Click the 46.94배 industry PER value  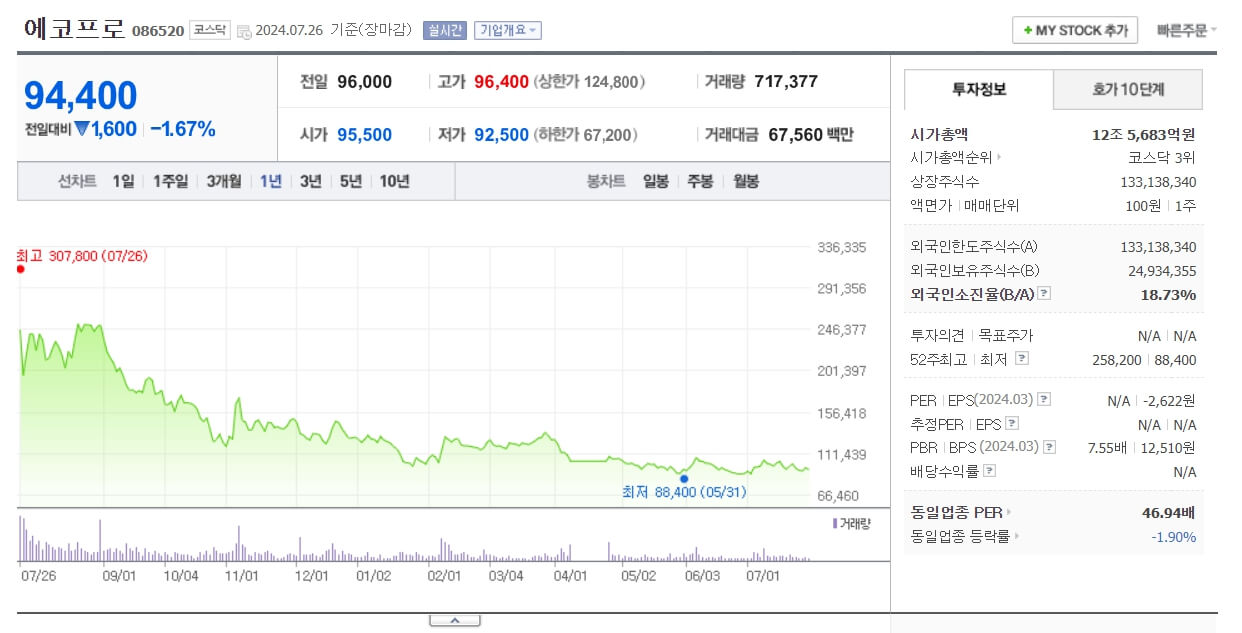point(1169,512)
